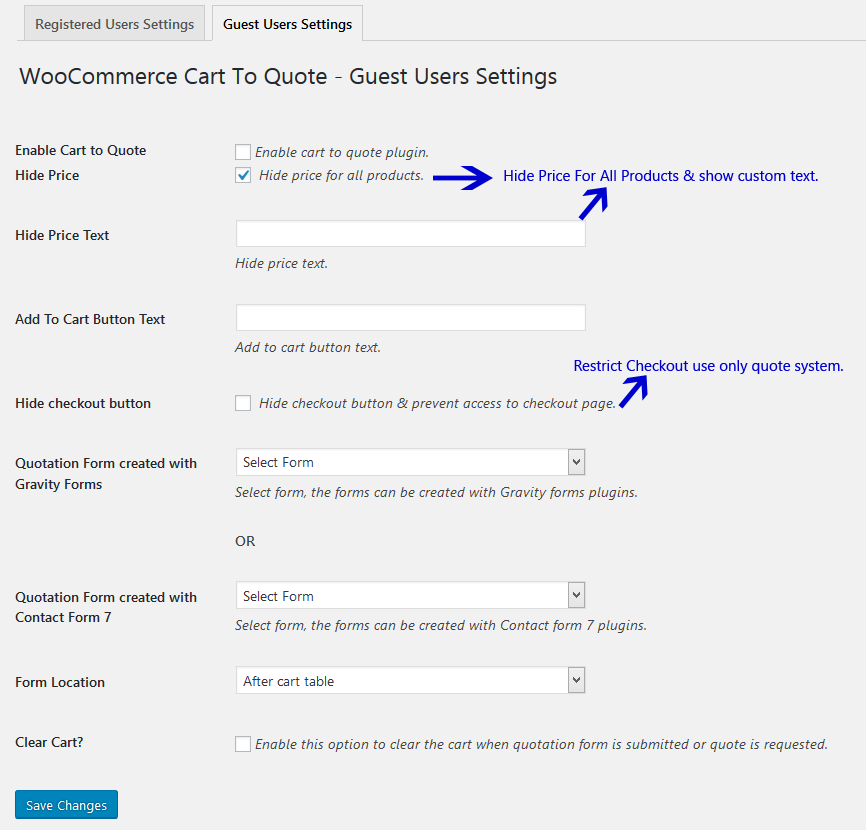The image size is (866, 830).
Task: Switch to Registered Users Settings tab
Action: (115, 24)
